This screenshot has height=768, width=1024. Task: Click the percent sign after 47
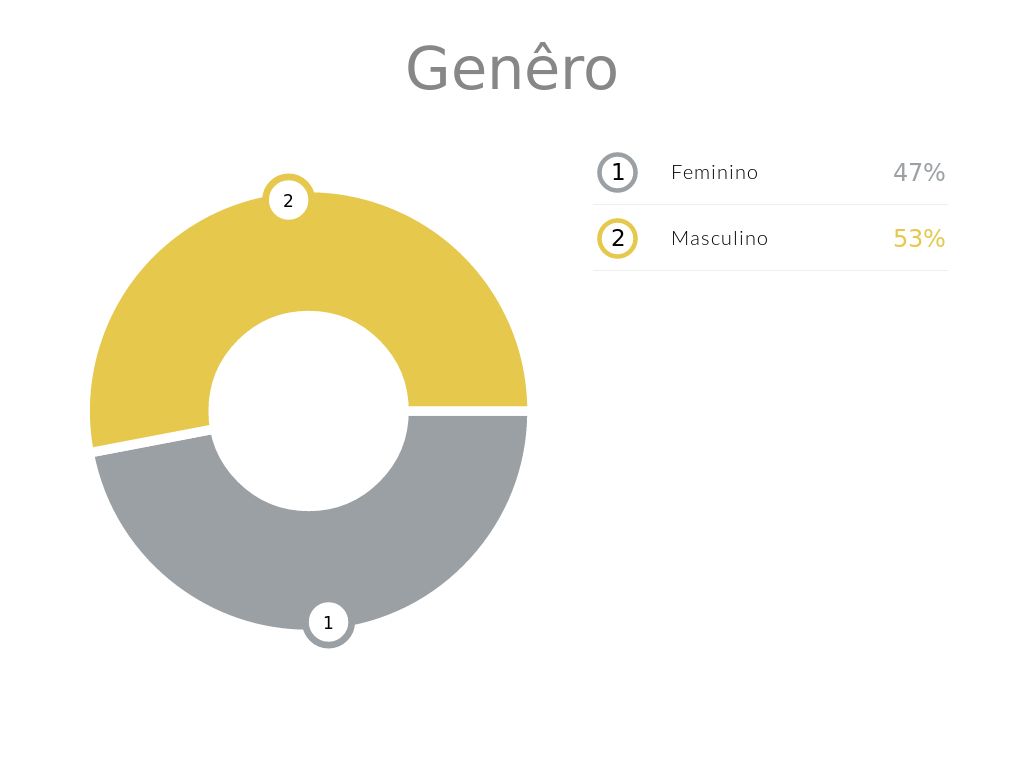(x=934, y=172)
